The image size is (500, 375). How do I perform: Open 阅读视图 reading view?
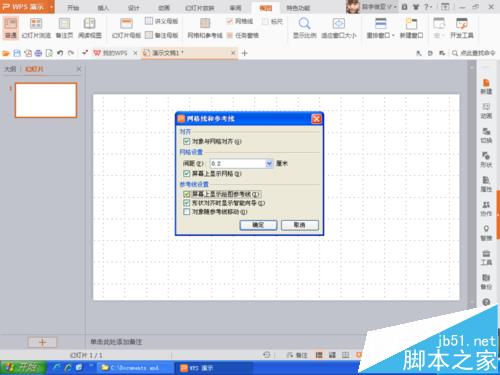(90, 28)
